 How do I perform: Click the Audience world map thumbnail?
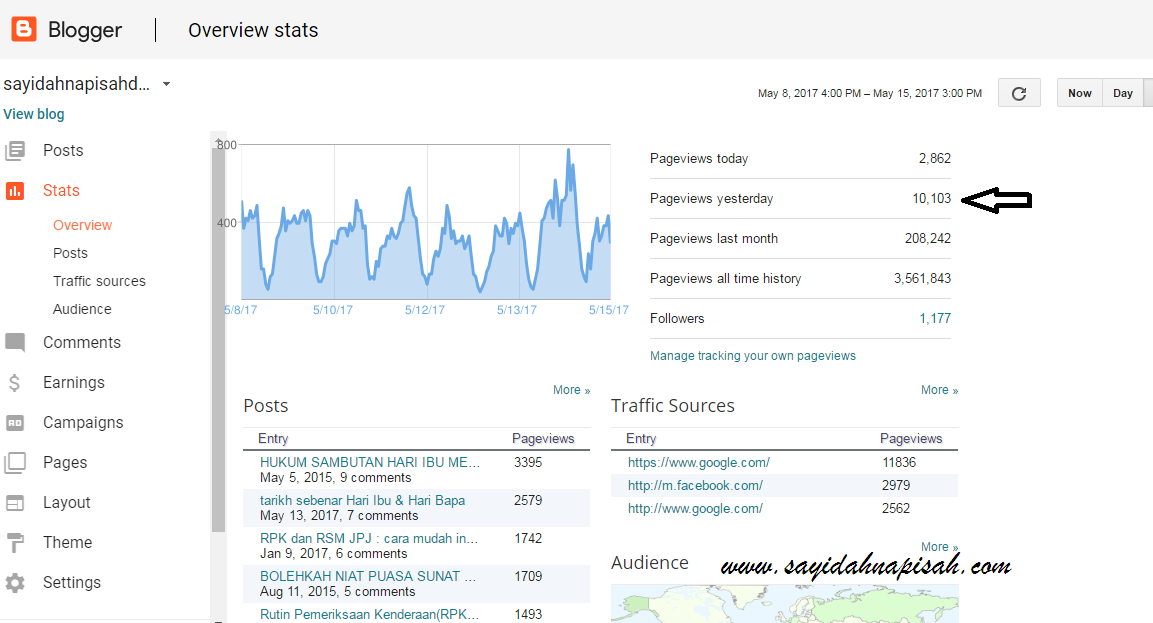[x=785, y=604]
